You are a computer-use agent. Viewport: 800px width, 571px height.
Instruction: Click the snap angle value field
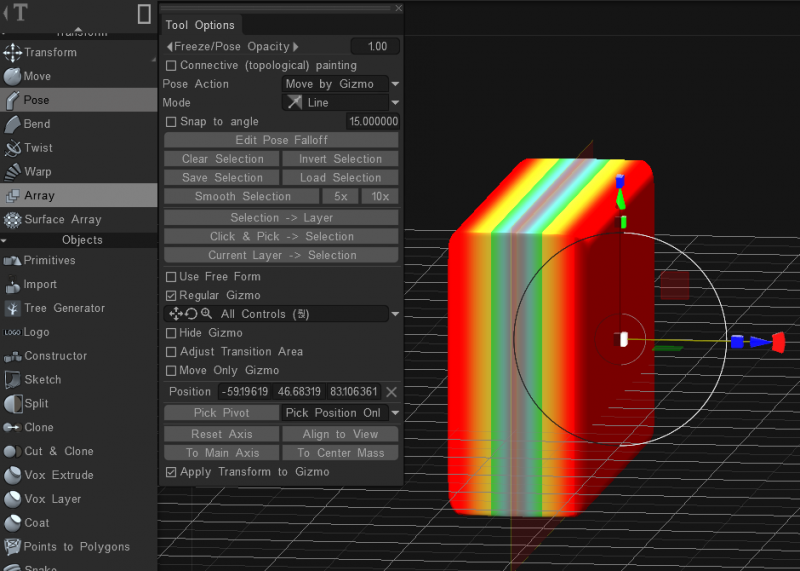[x=372, y=122]
